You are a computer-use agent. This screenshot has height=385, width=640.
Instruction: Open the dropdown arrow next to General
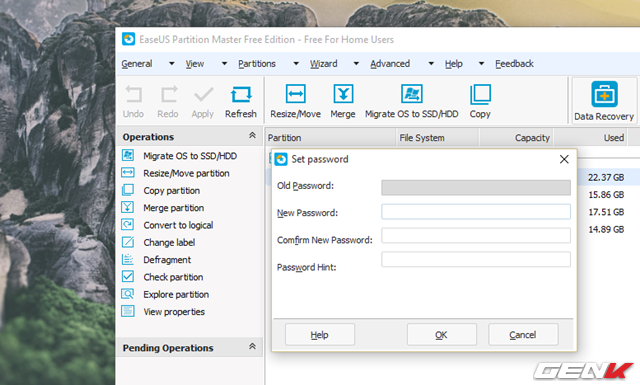pyautogui.click(x=172, y=64)
